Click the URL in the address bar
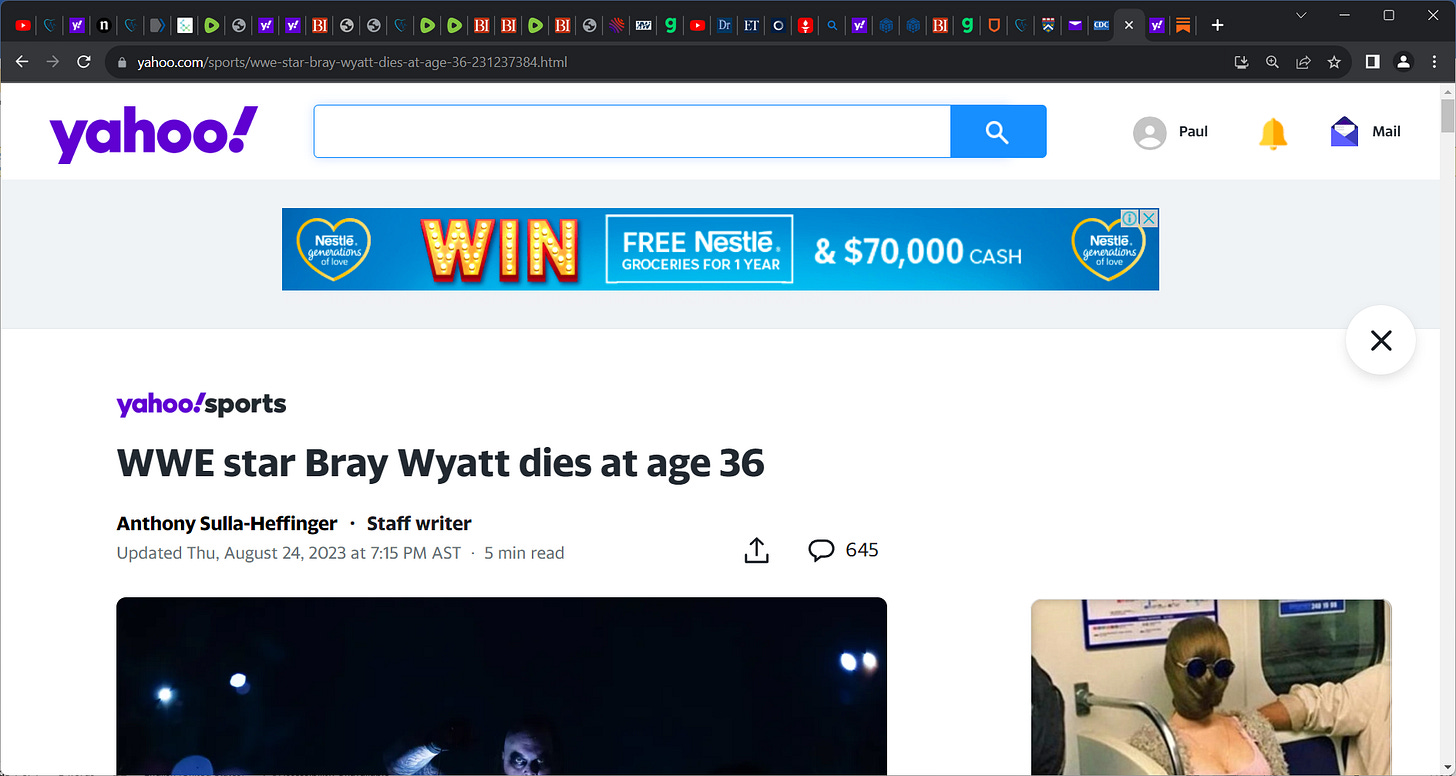The height and width of the screenshot is (776, 1456). point(352,62)
